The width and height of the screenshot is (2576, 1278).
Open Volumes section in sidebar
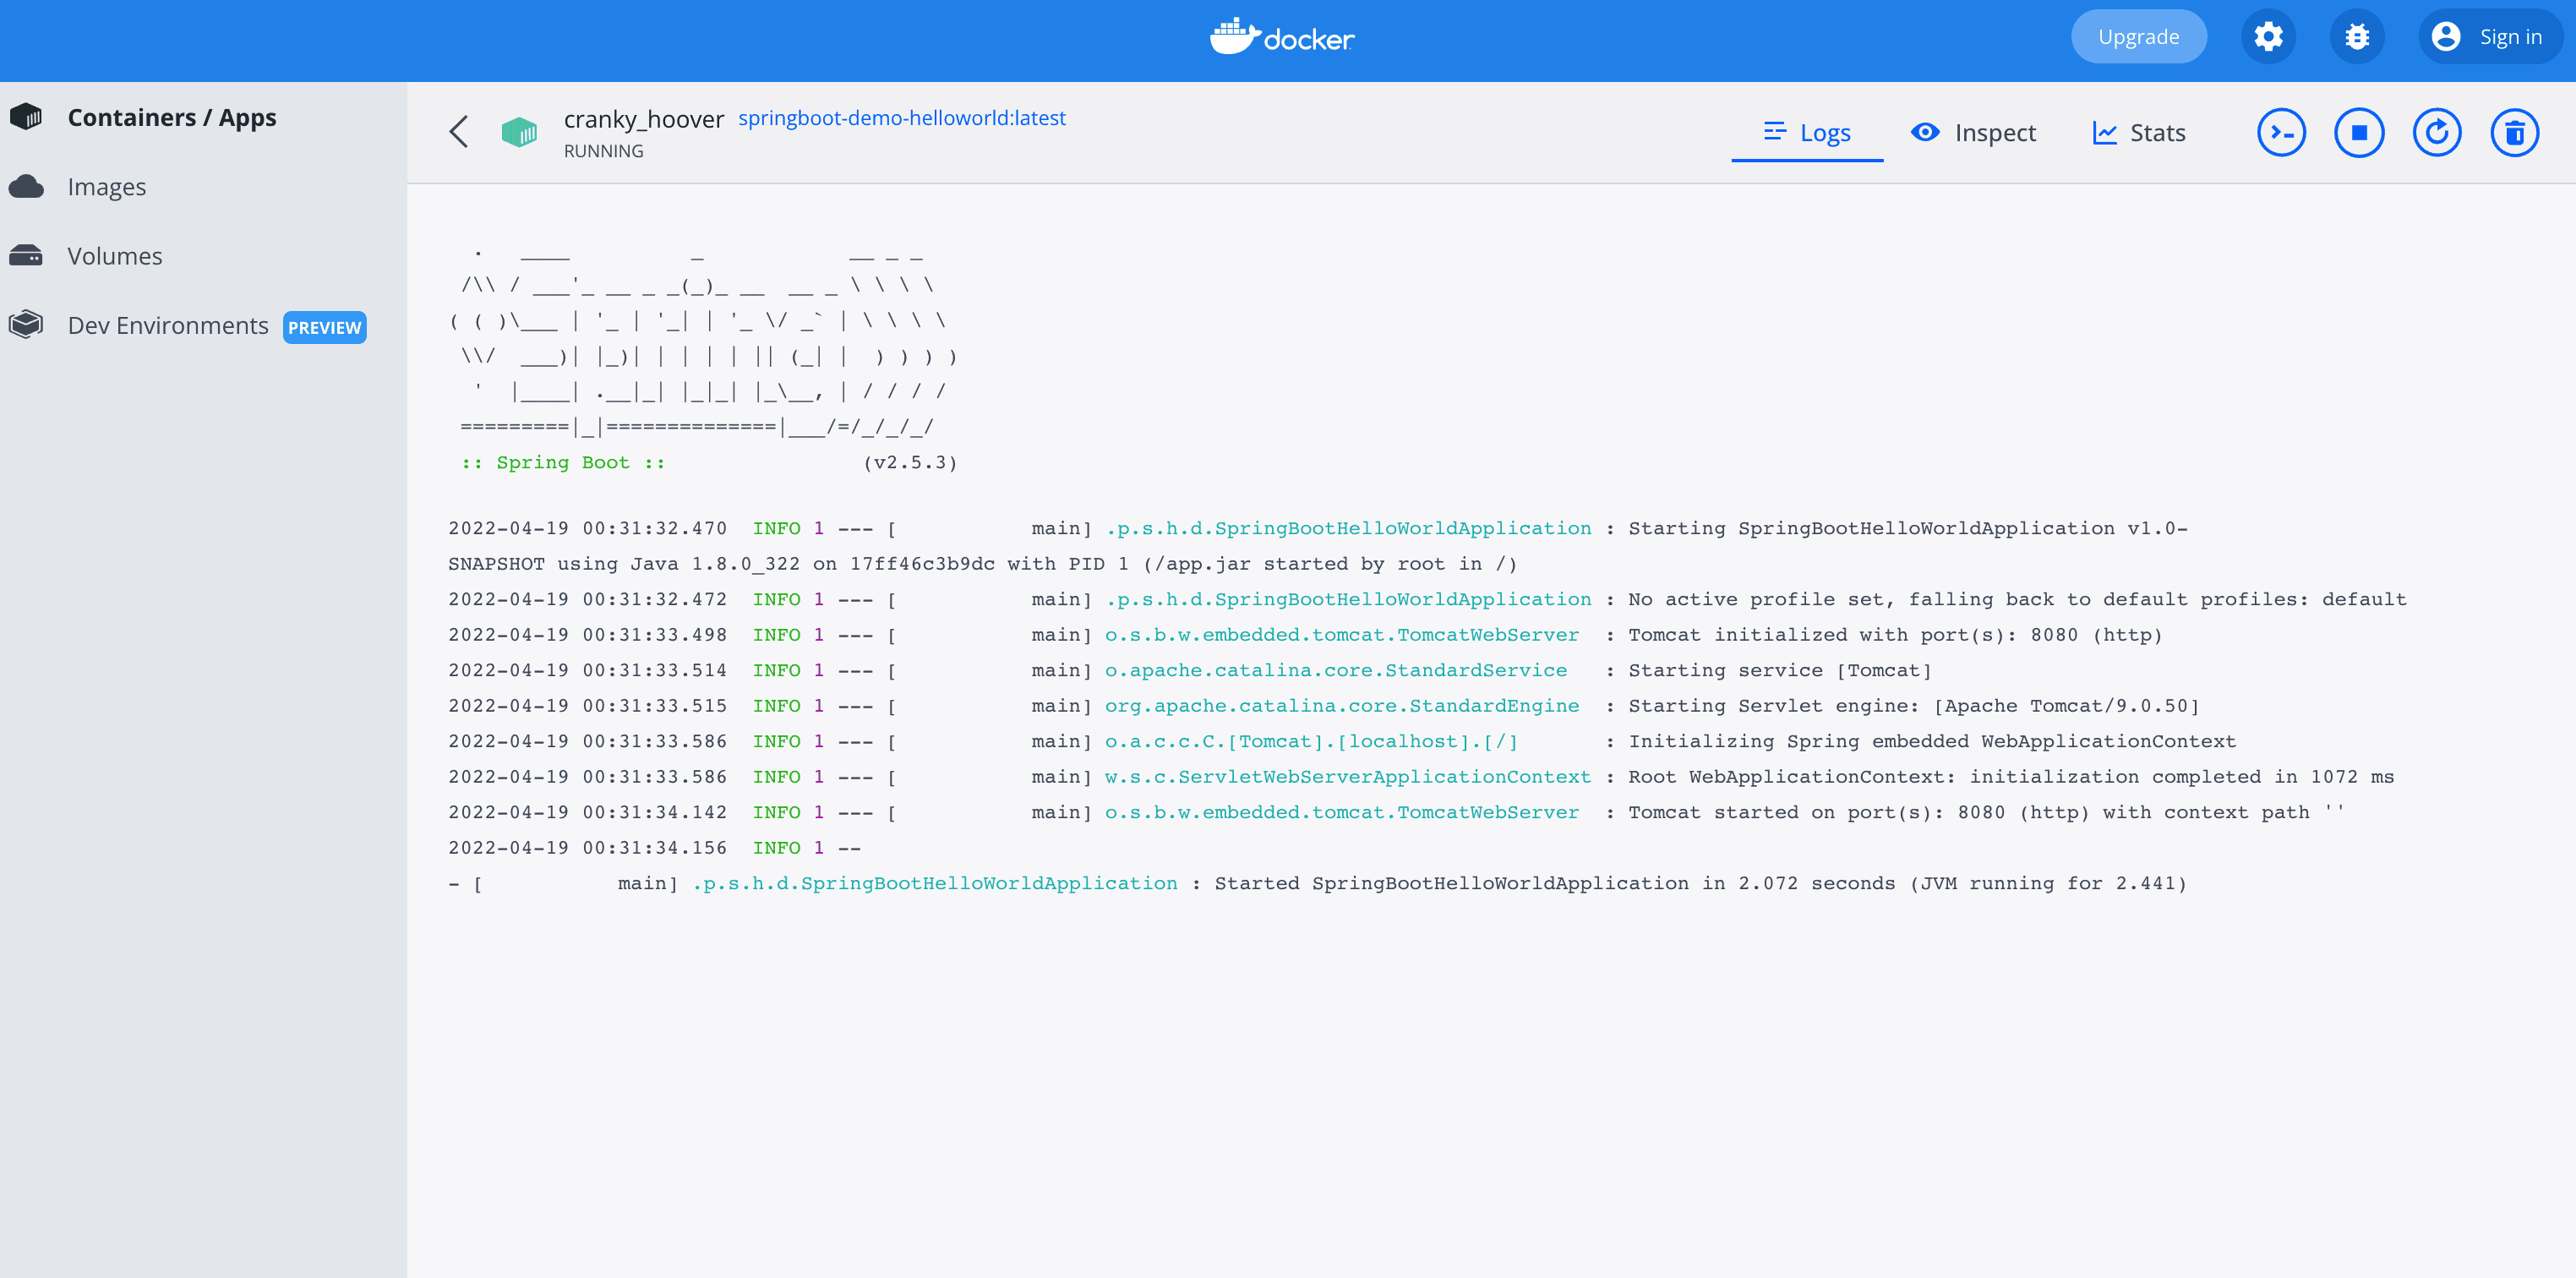tap(115, 256)
